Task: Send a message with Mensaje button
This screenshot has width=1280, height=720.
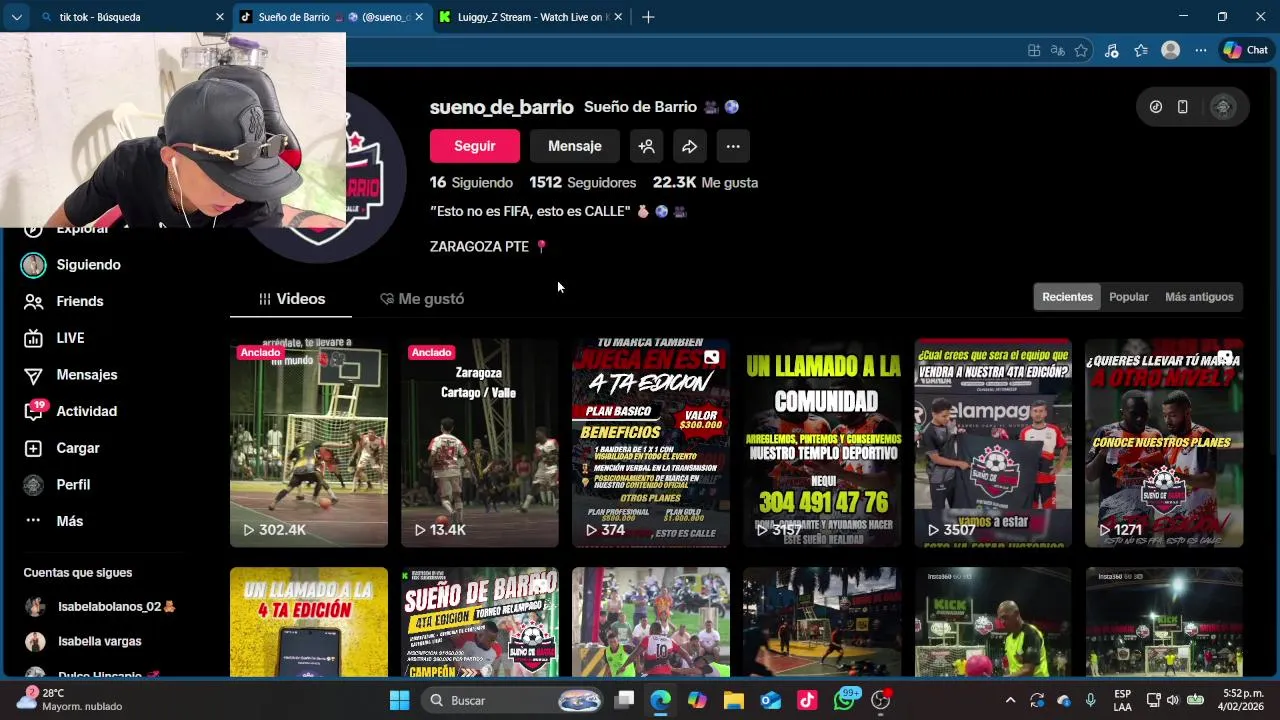Action: [575, 146]
